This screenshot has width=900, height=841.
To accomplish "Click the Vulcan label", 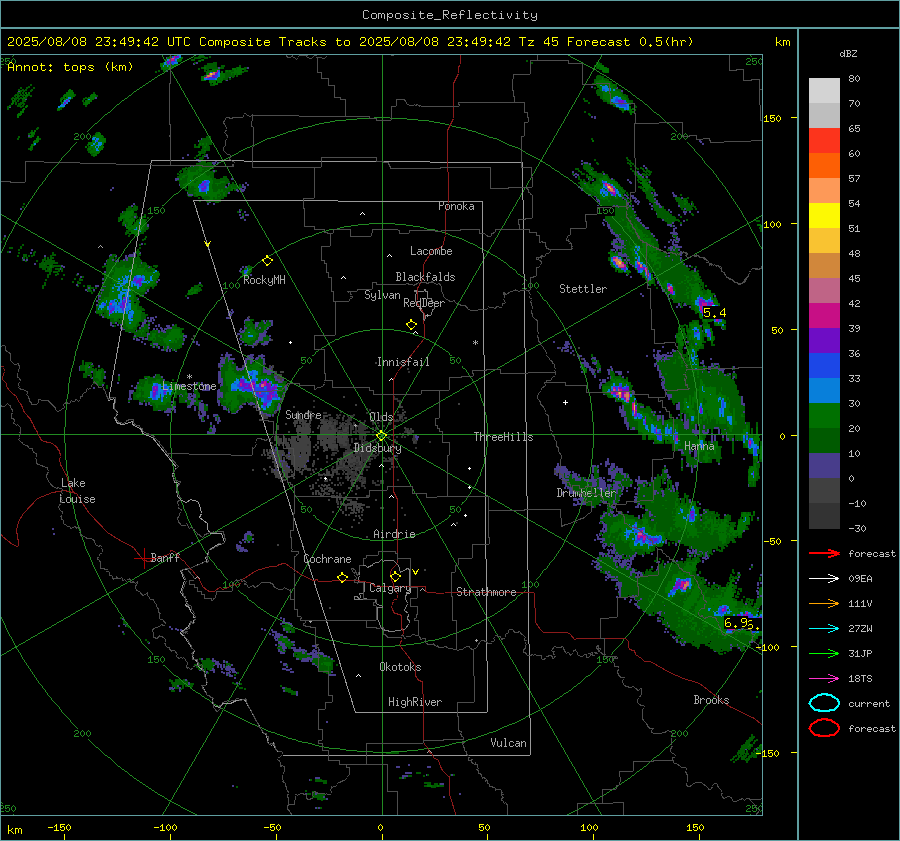I will tap(509, 743).
